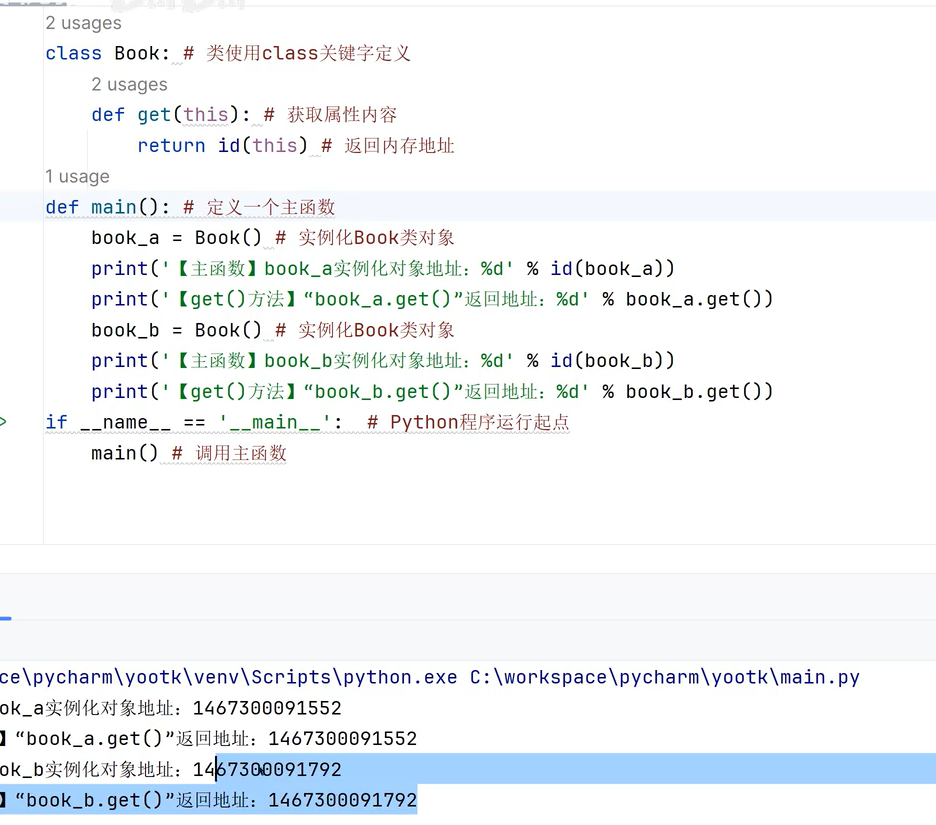936x825 pixels.
Task: Click the print line ending with "book_a.get())"
Action: [432, 299]
